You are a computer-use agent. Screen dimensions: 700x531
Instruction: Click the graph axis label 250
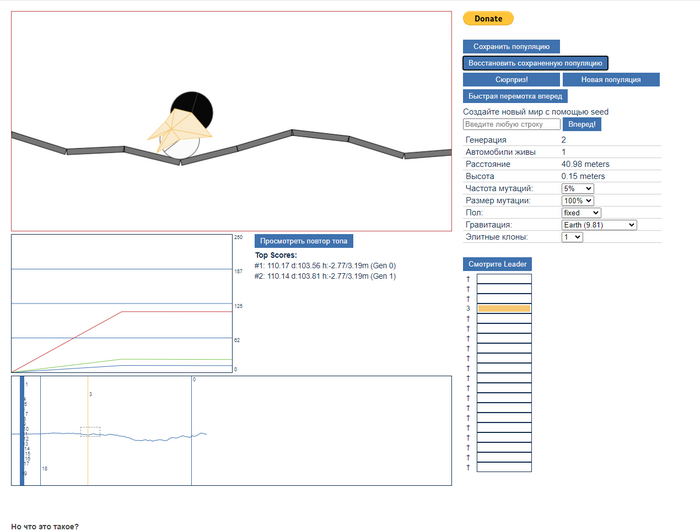point(238,237)
